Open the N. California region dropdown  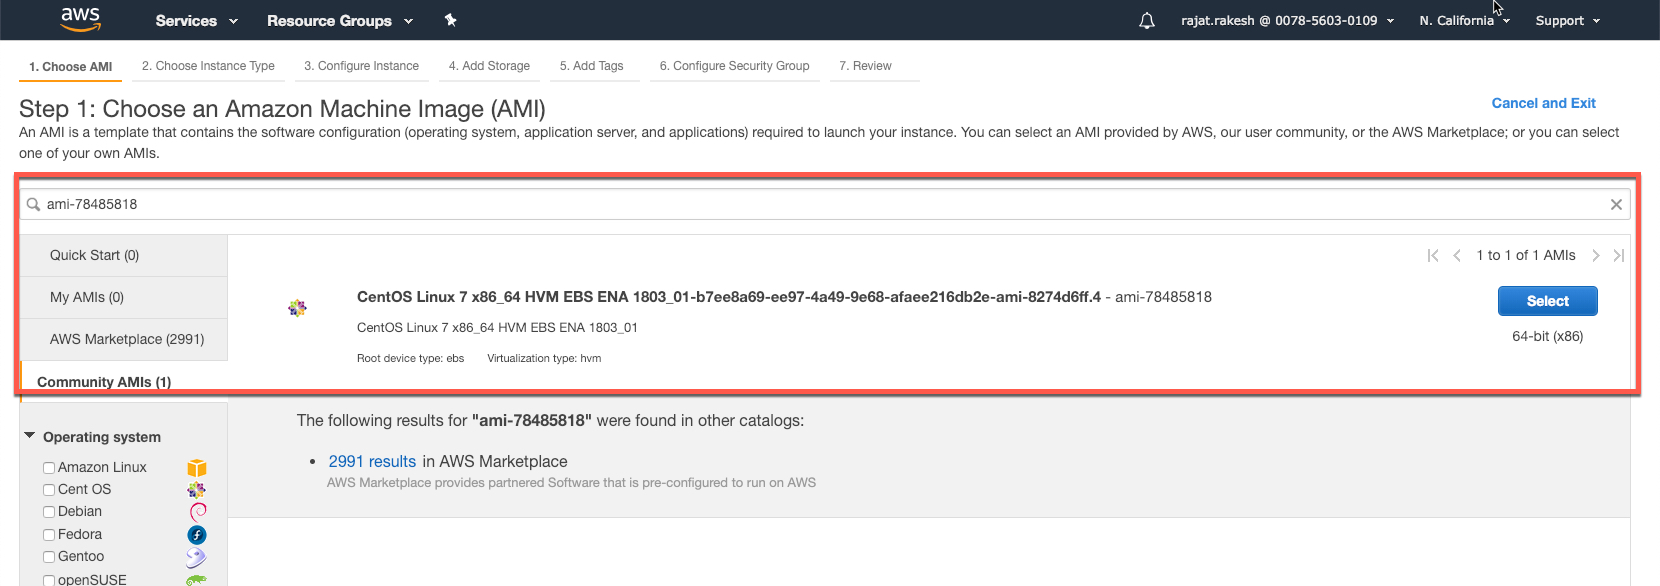click(x=1465, y=21)
